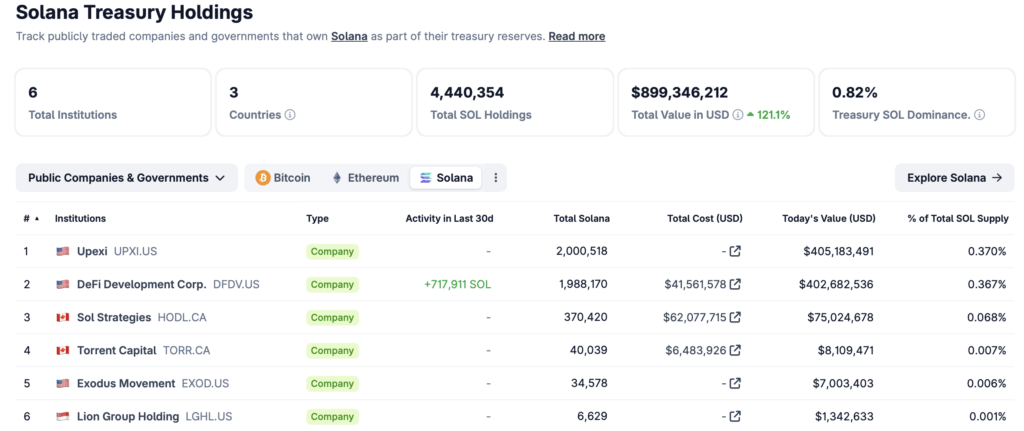Click the $75,024,678 today's value cell
The image size is (1024, 431).
pos(839,317)
